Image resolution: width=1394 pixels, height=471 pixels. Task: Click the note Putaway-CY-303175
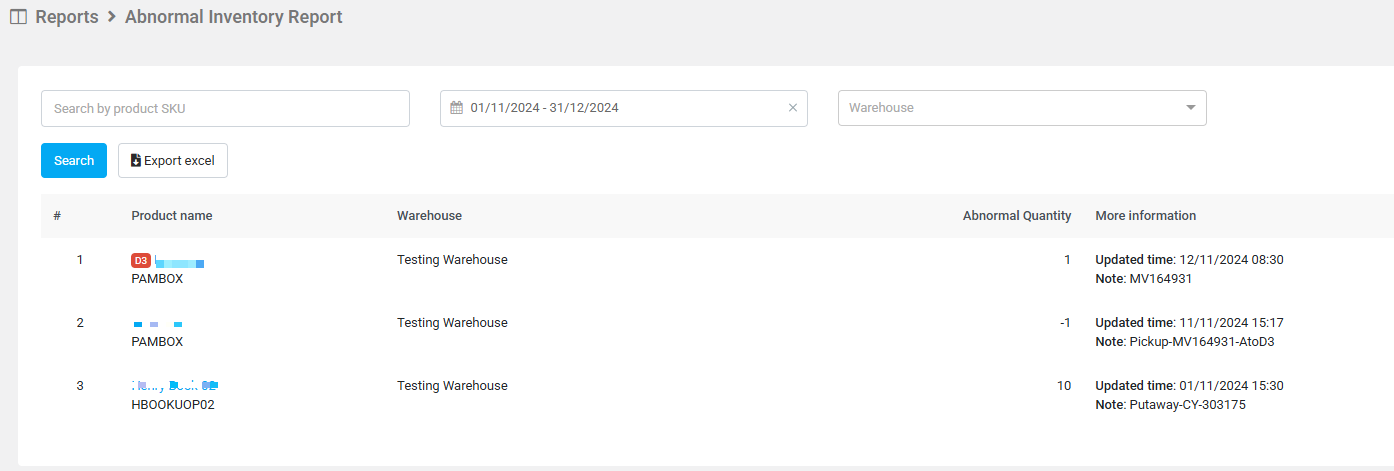click(1187, 405)
